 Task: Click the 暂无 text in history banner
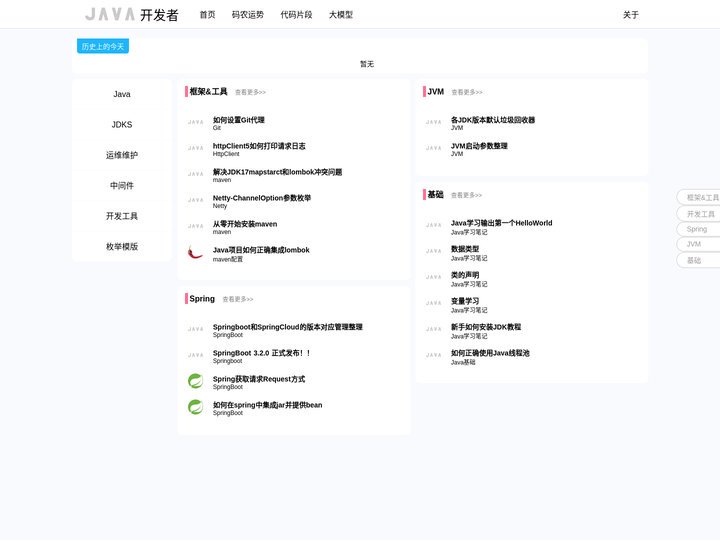pyautogui.click(x=366, y=64)
